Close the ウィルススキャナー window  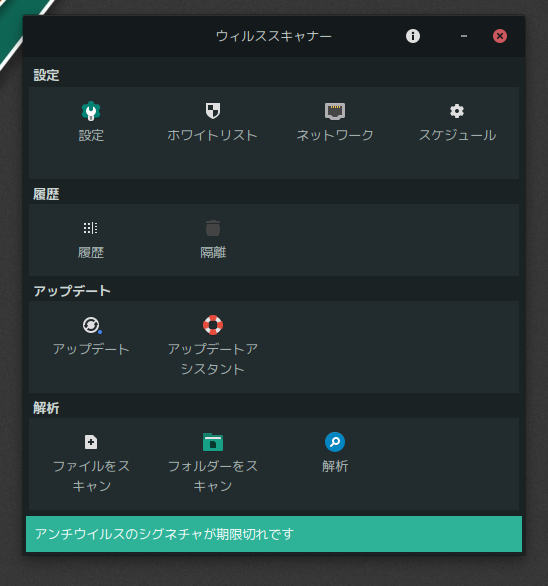[x=500, y=36]
